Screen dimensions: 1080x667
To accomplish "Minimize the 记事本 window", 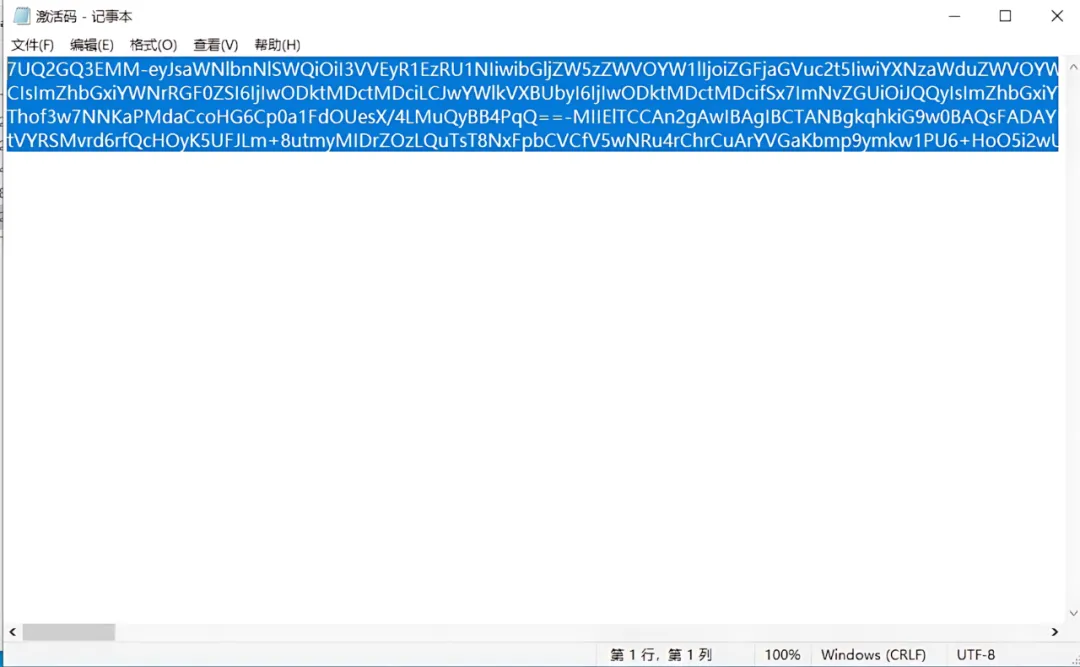I will point(954,16).
